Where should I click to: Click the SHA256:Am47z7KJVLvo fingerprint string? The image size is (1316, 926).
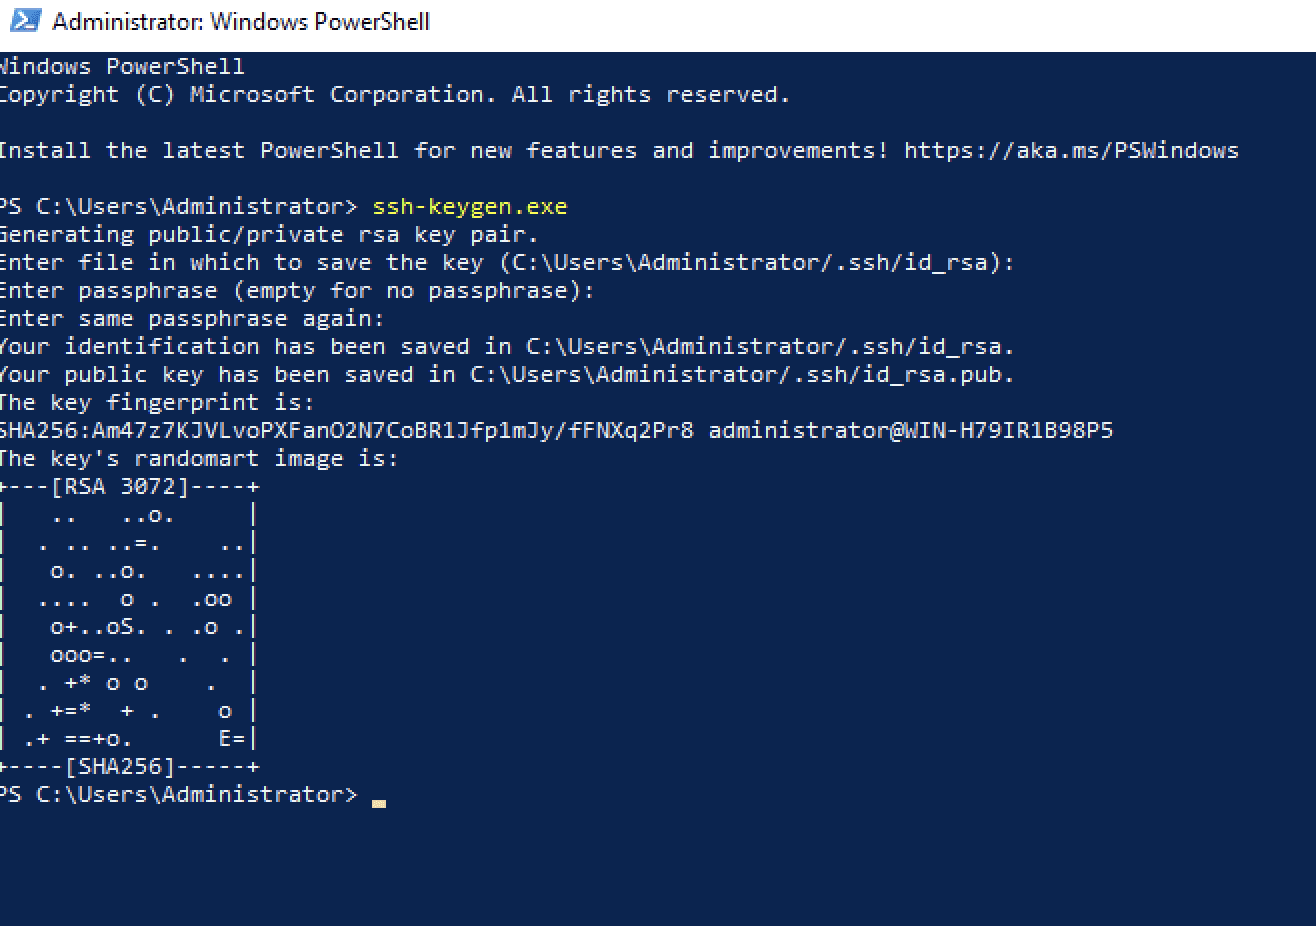click(x=347, y=431)
